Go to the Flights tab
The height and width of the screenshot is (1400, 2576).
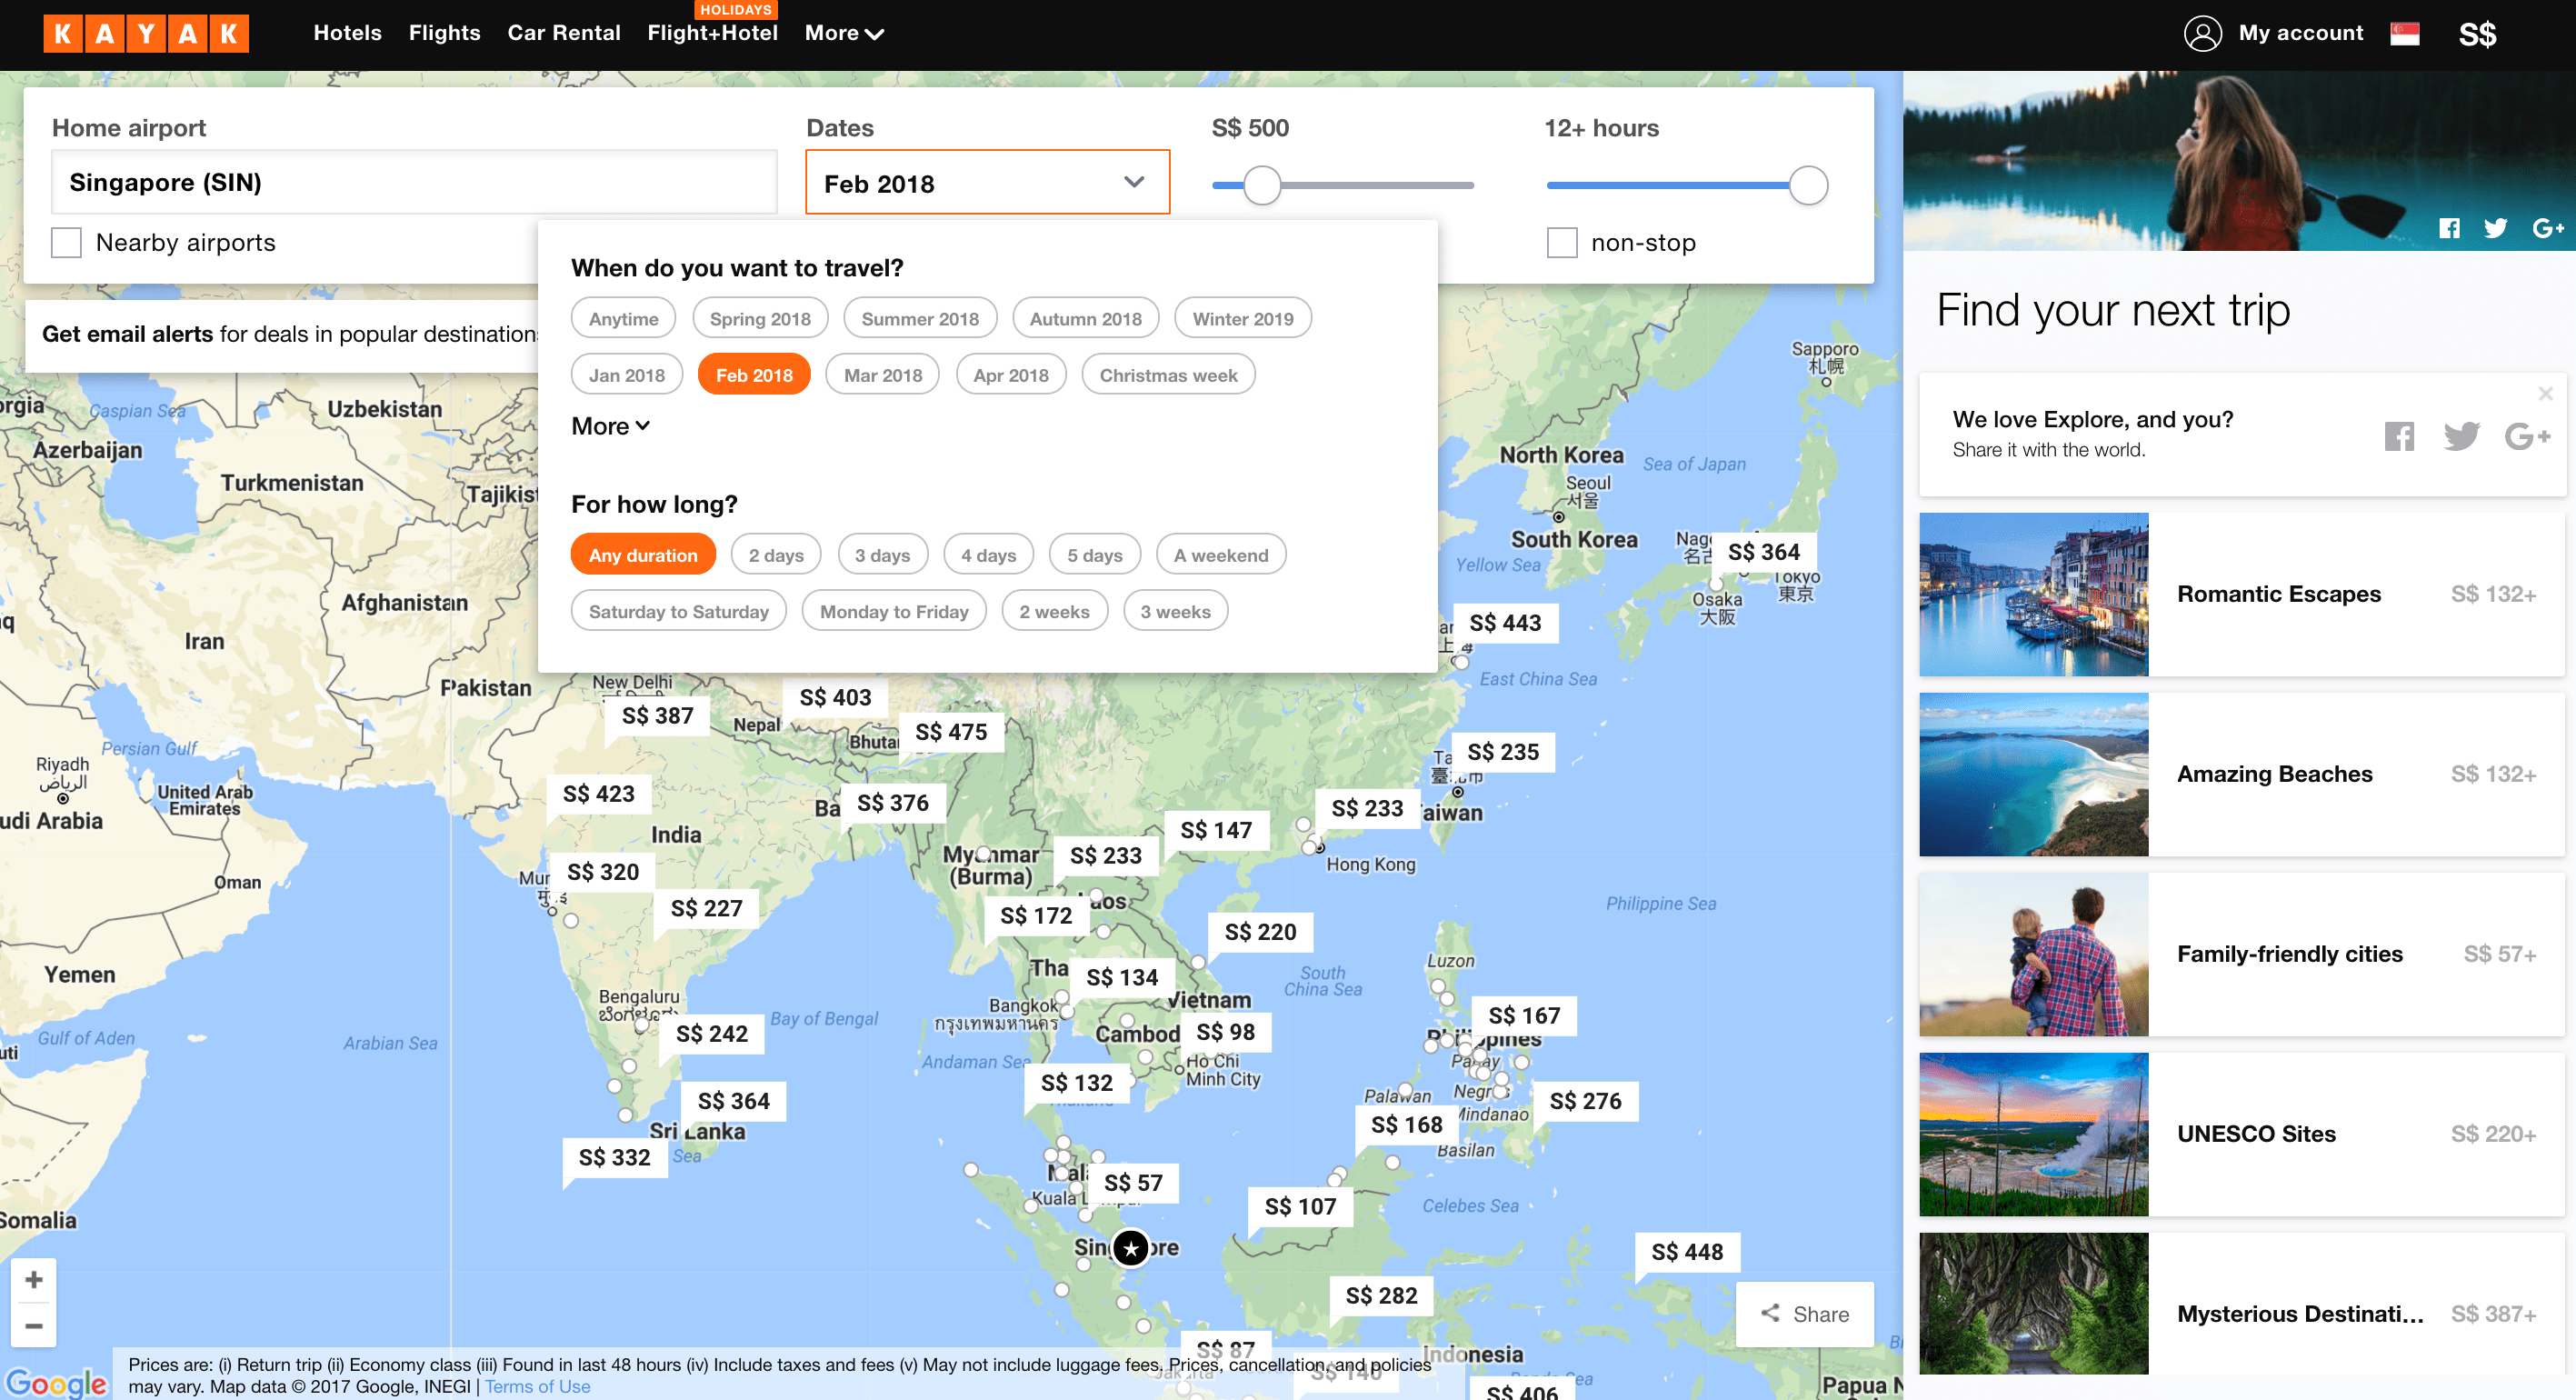[x=444, y=33]
